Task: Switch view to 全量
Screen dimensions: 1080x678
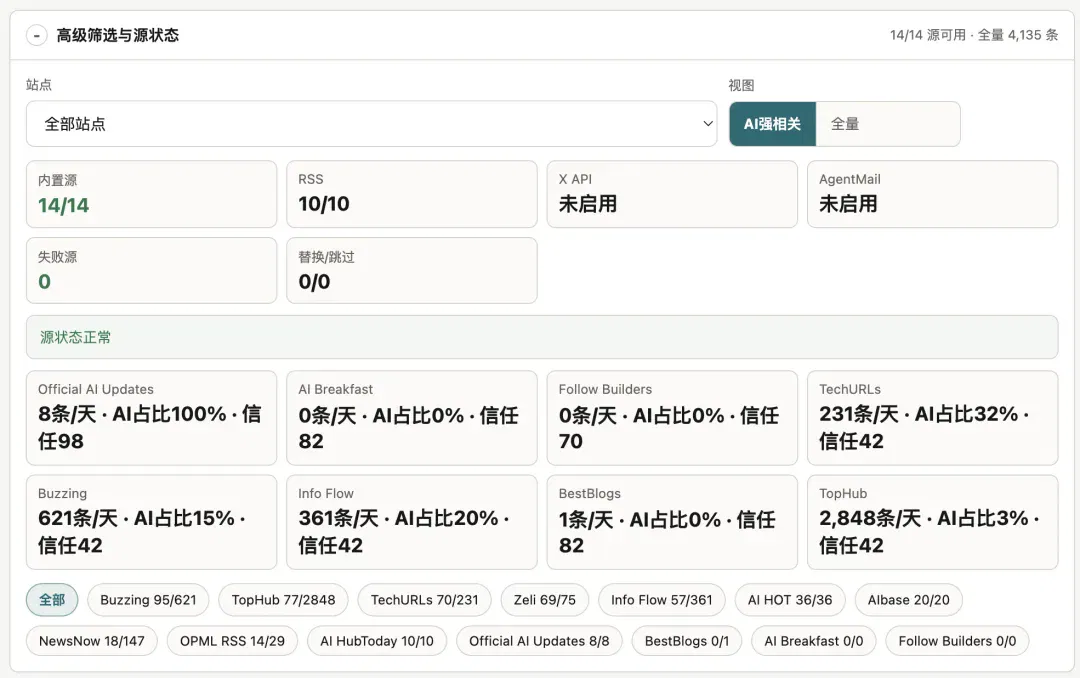Action: tap(887, 124)
